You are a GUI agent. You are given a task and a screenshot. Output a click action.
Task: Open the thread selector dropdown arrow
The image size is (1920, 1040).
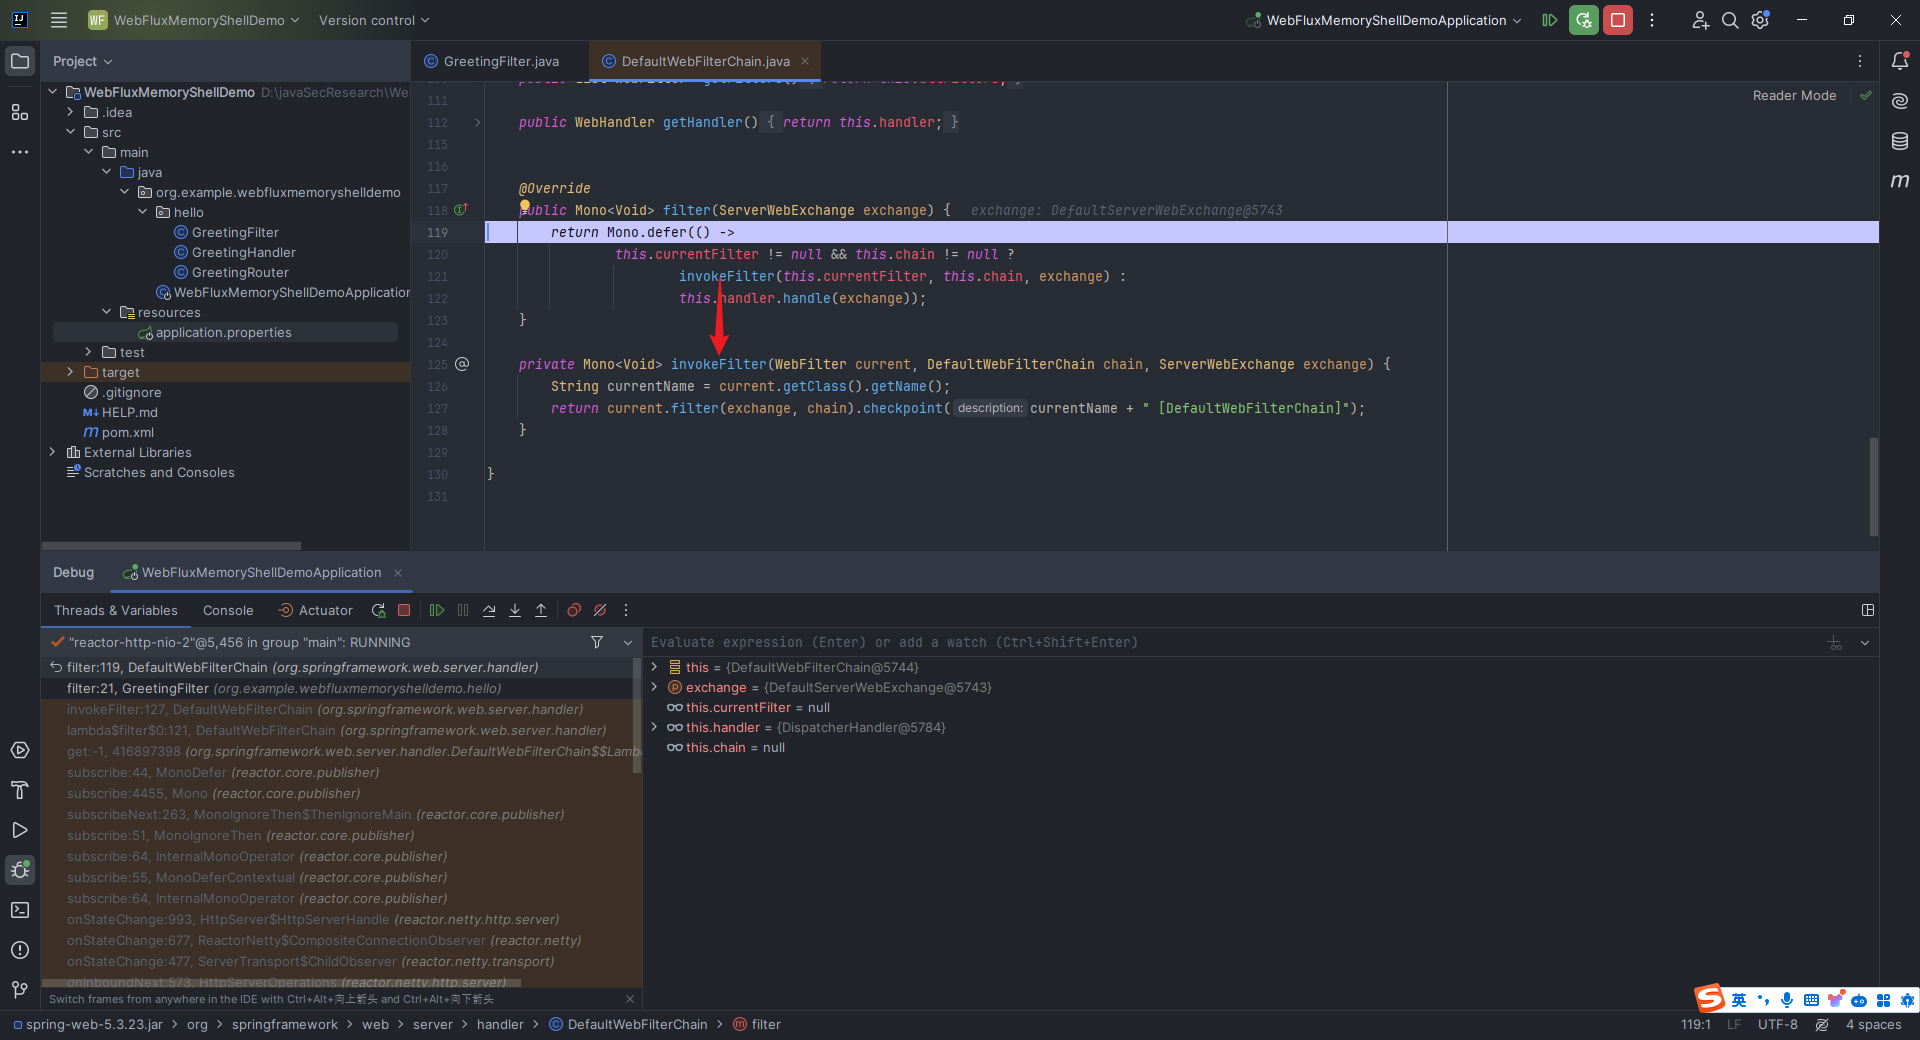pyautogui.click(x=628, y=642)
